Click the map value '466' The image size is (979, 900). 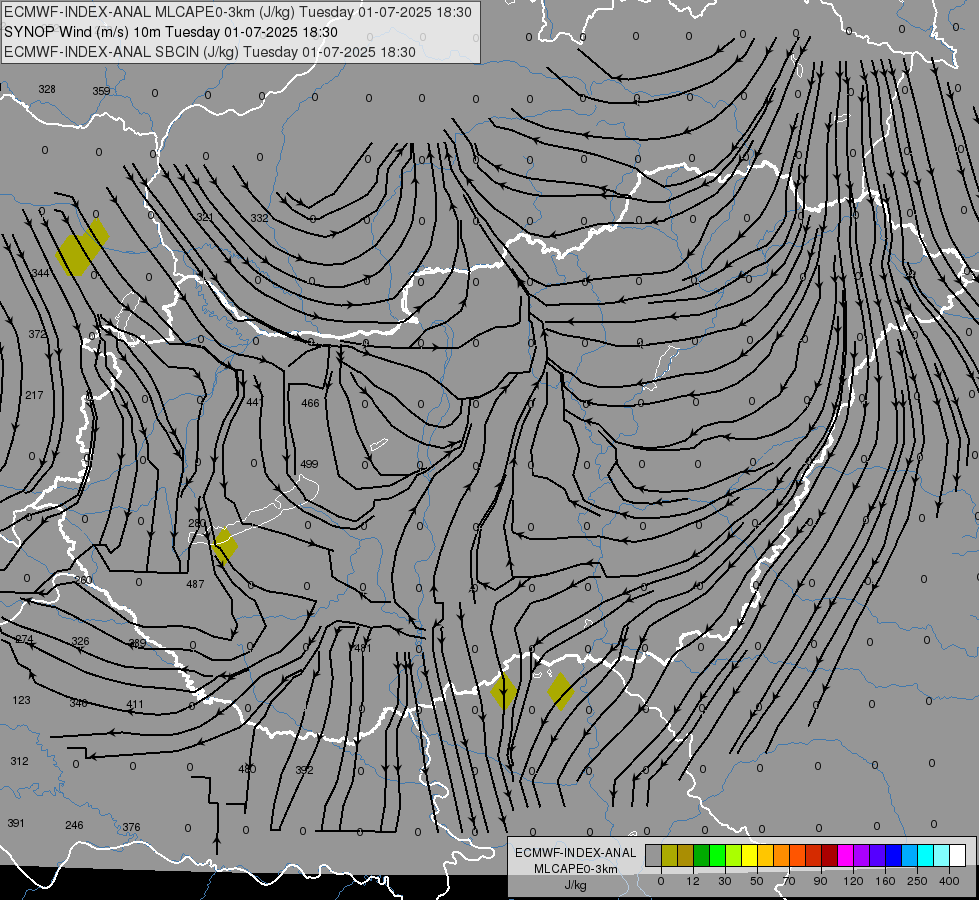click(310, 403)
